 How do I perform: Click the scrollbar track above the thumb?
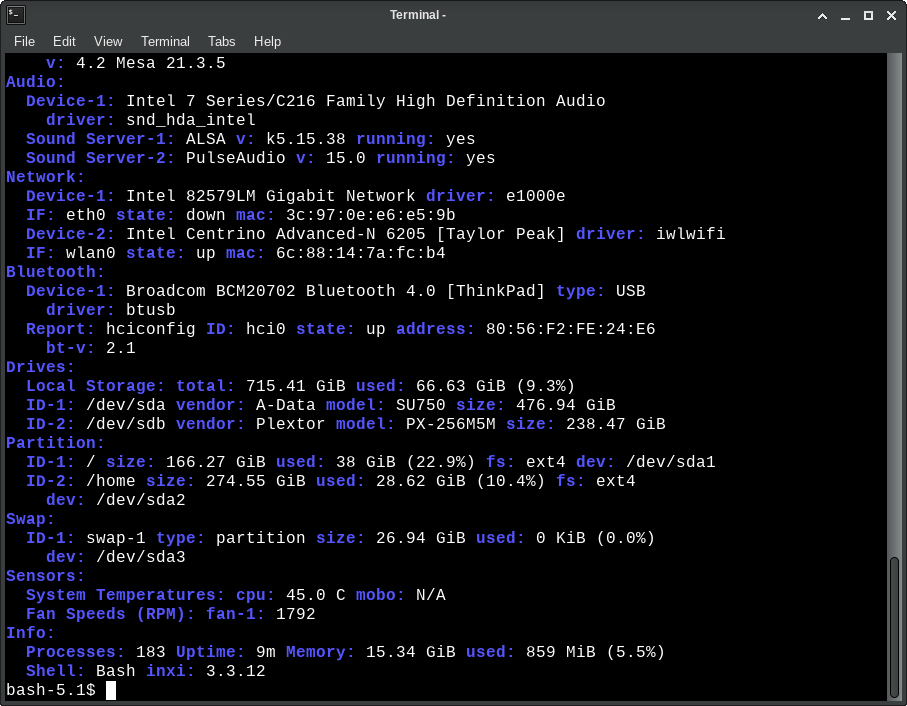tap(894, 300)
